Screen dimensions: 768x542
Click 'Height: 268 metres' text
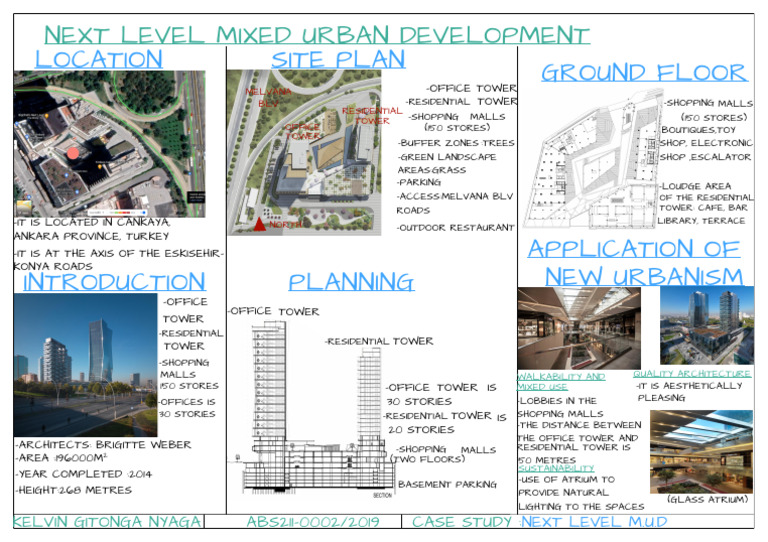coord(74,490)
